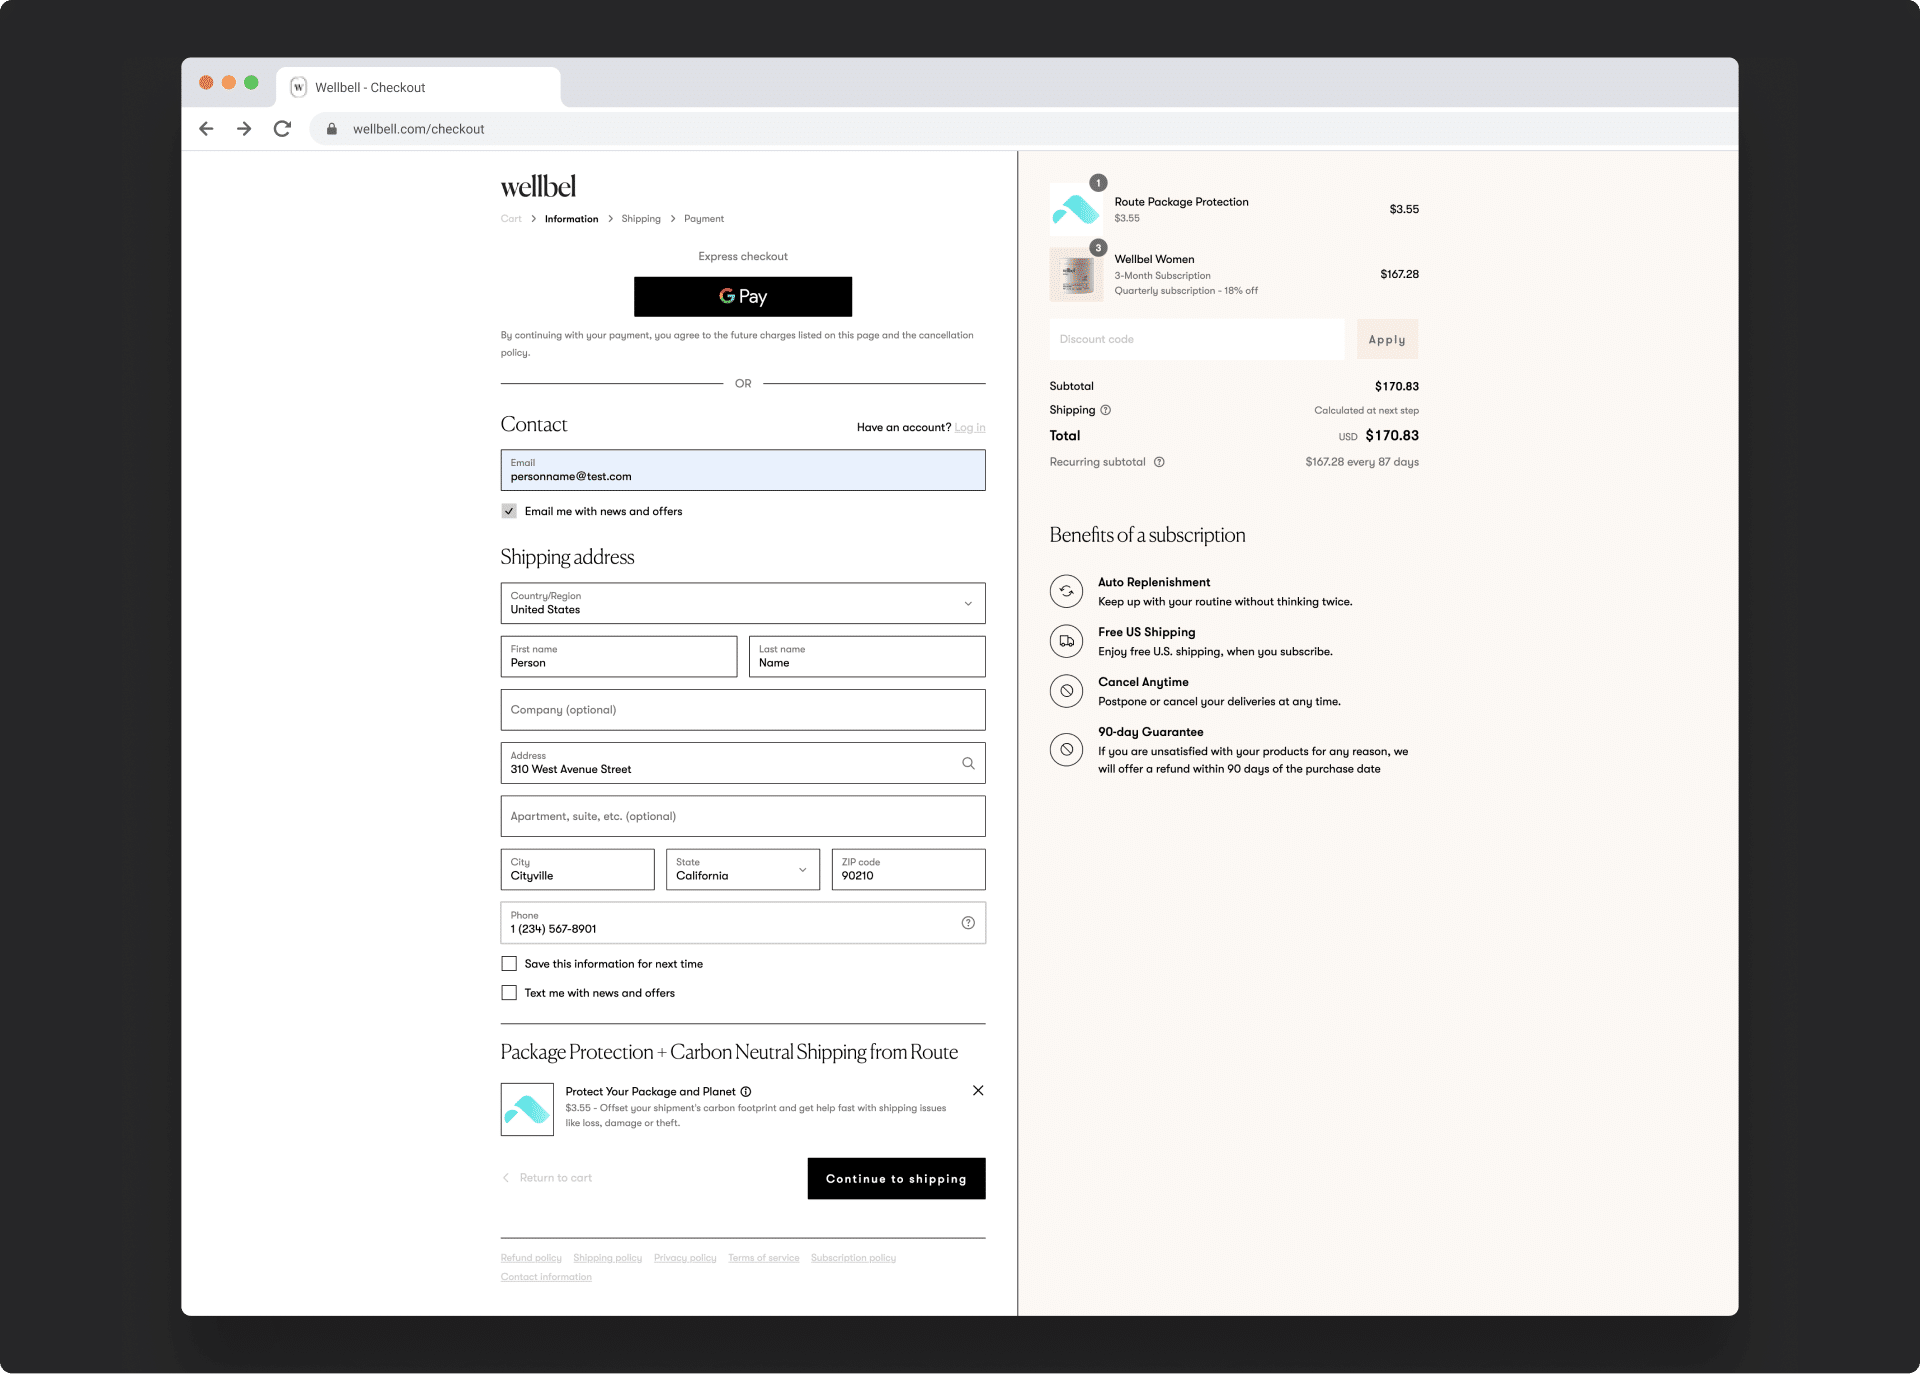Reload the checkout page
Image resolution: width=1920 pixels, height=1374 pixels.
point(282,129)
